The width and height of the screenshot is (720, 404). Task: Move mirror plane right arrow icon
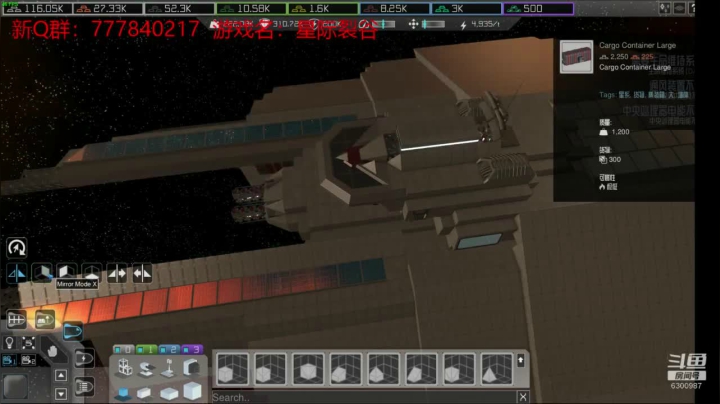[x=117, y=274]
